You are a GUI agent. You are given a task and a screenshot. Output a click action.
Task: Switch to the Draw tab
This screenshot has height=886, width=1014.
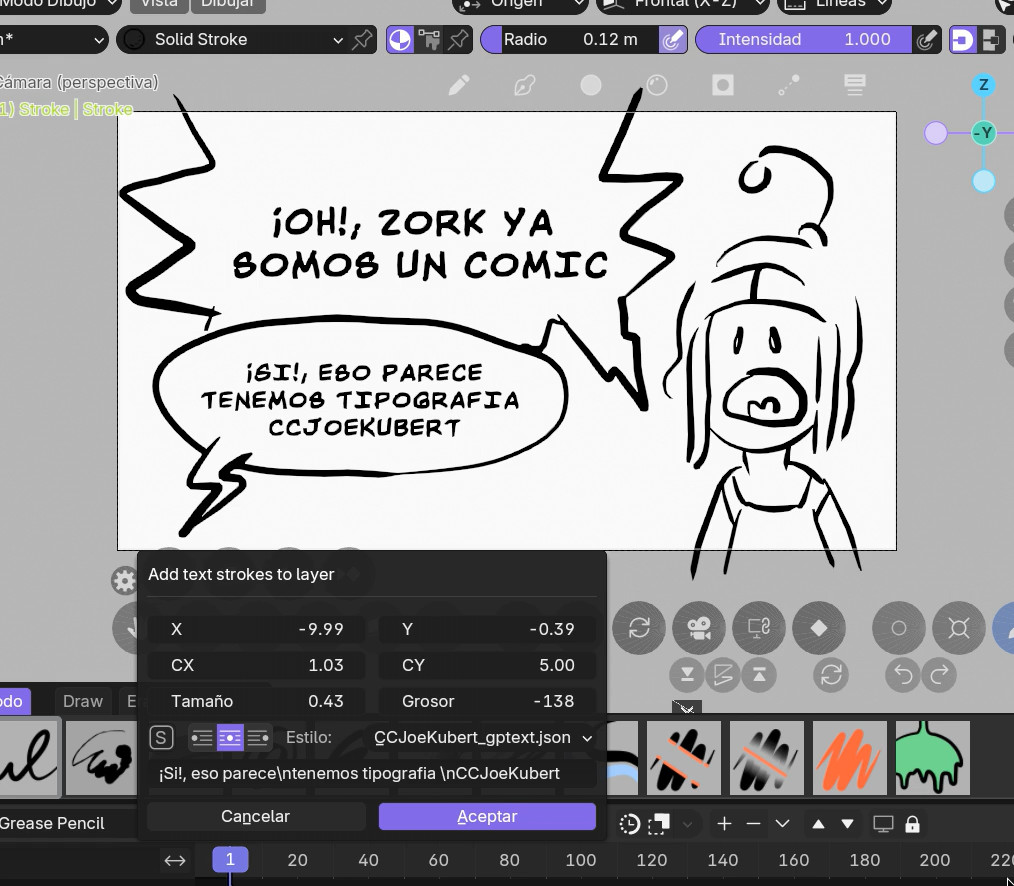(82, 701)
